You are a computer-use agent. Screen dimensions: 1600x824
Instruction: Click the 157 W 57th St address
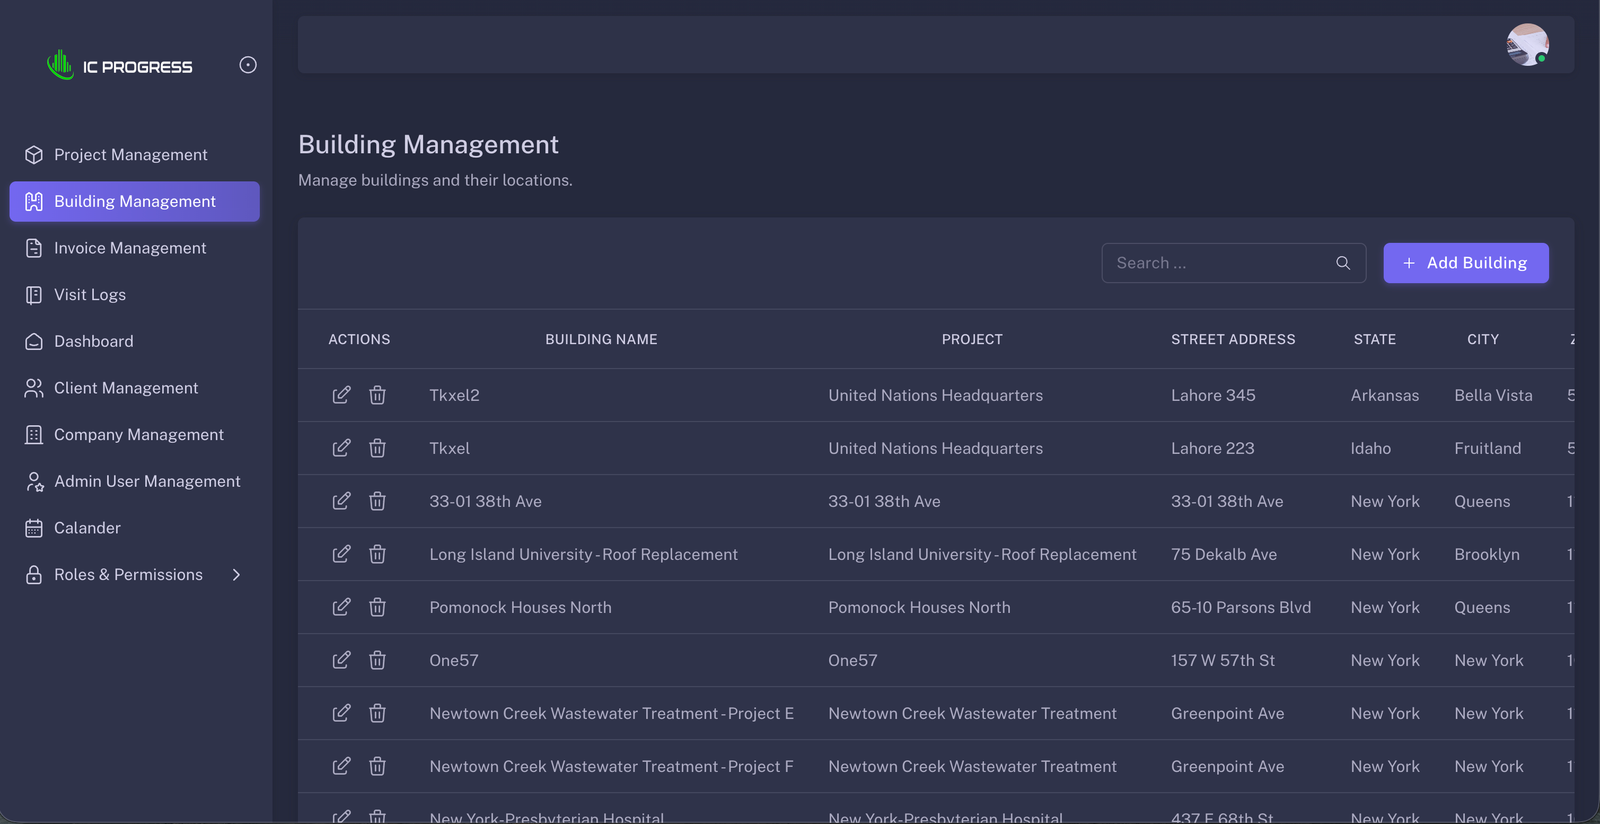coord(1223,660)
